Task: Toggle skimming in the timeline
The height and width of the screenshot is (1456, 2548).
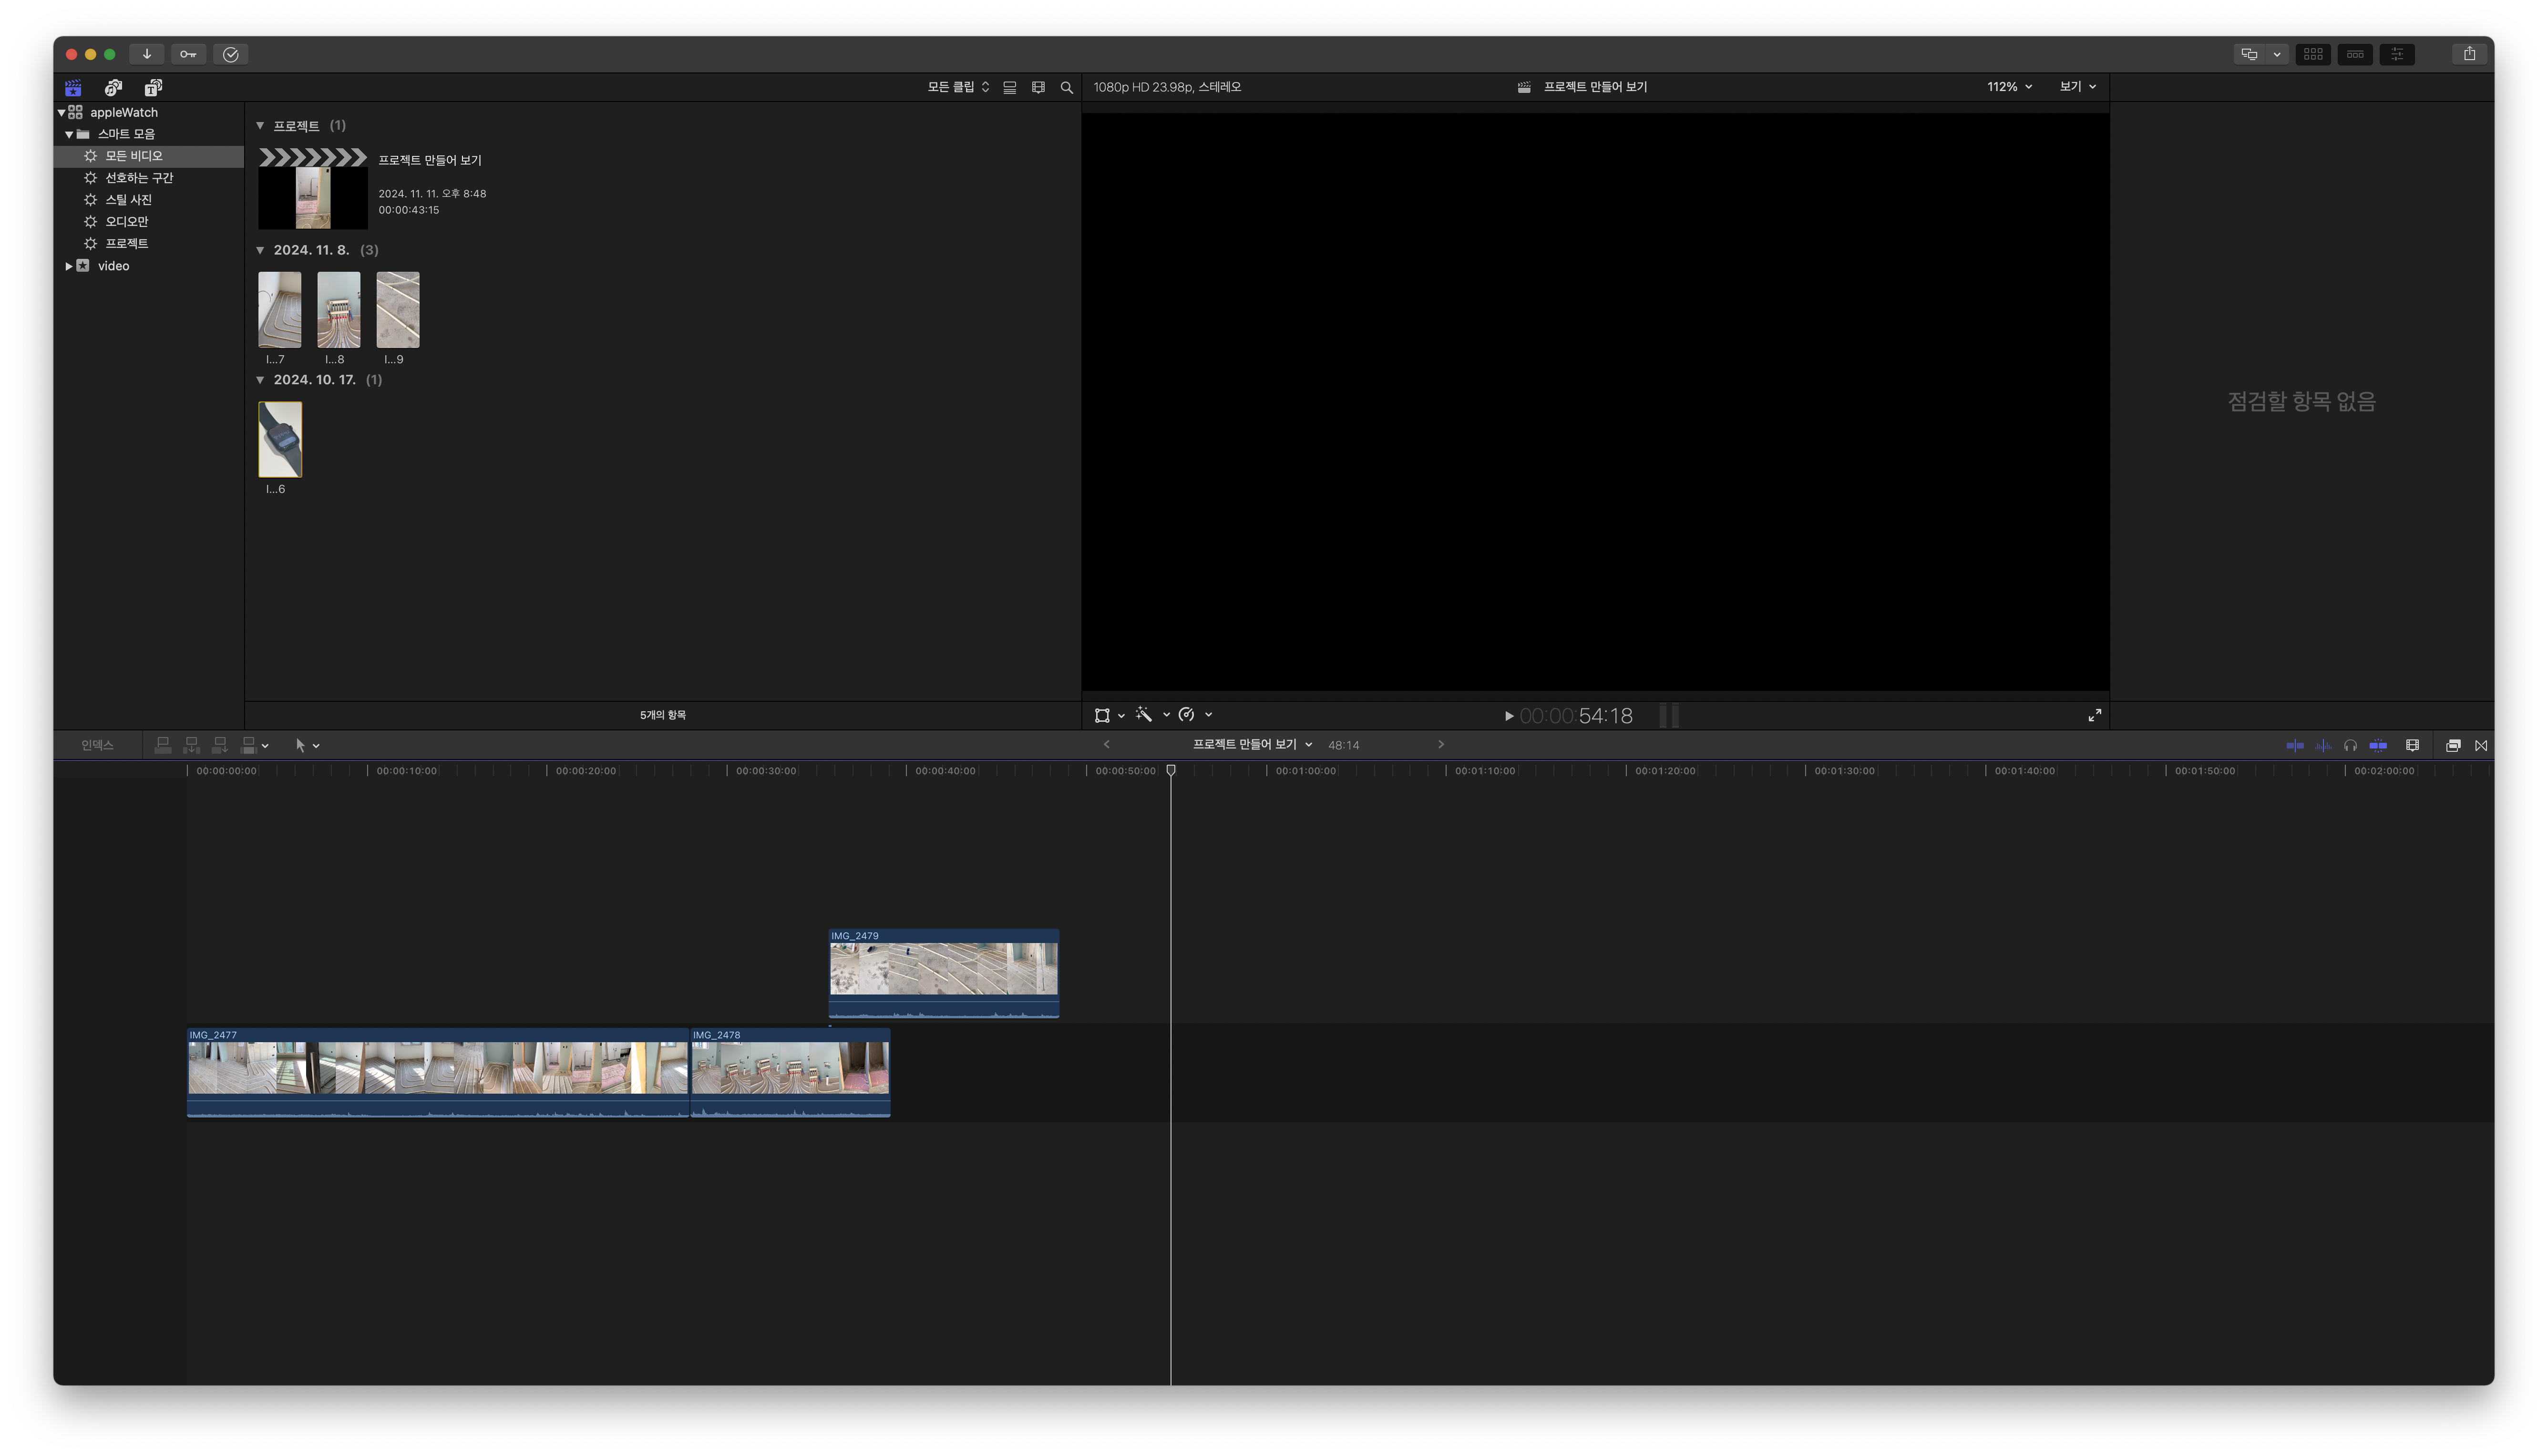Action: (2295, 746)
